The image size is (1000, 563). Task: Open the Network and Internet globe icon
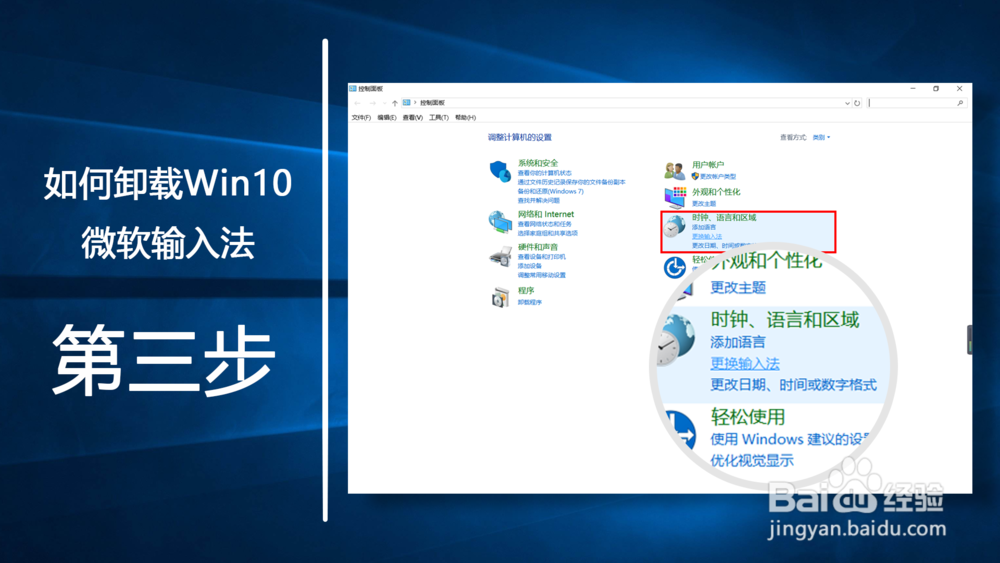pyautogui.click(x=500, y=222)
